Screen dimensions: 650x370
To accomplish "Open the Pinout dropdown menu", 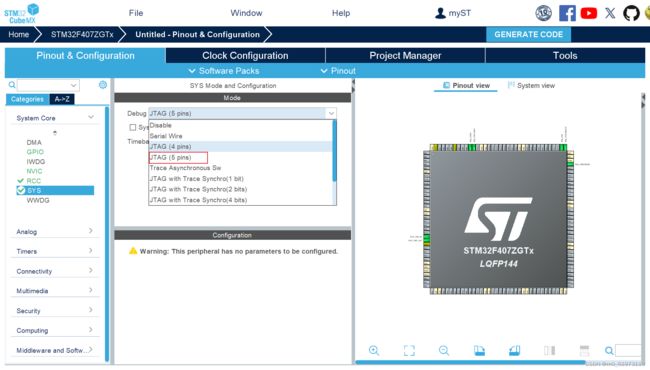I will click(x=338, y=71).
